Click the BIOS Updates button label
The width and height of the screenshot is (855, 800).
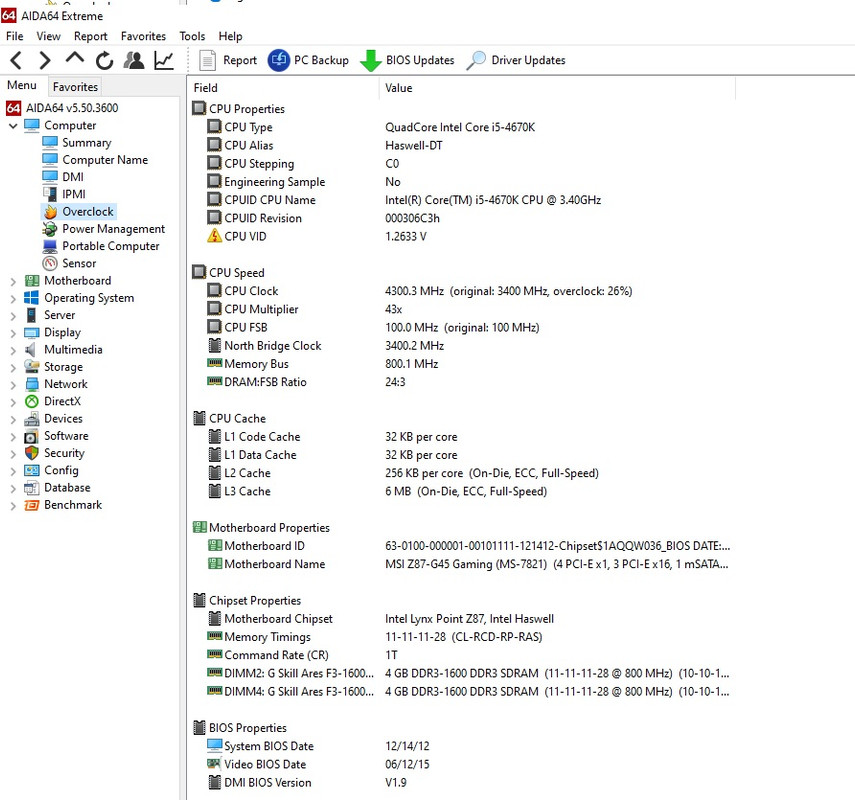tap(420, 61)
